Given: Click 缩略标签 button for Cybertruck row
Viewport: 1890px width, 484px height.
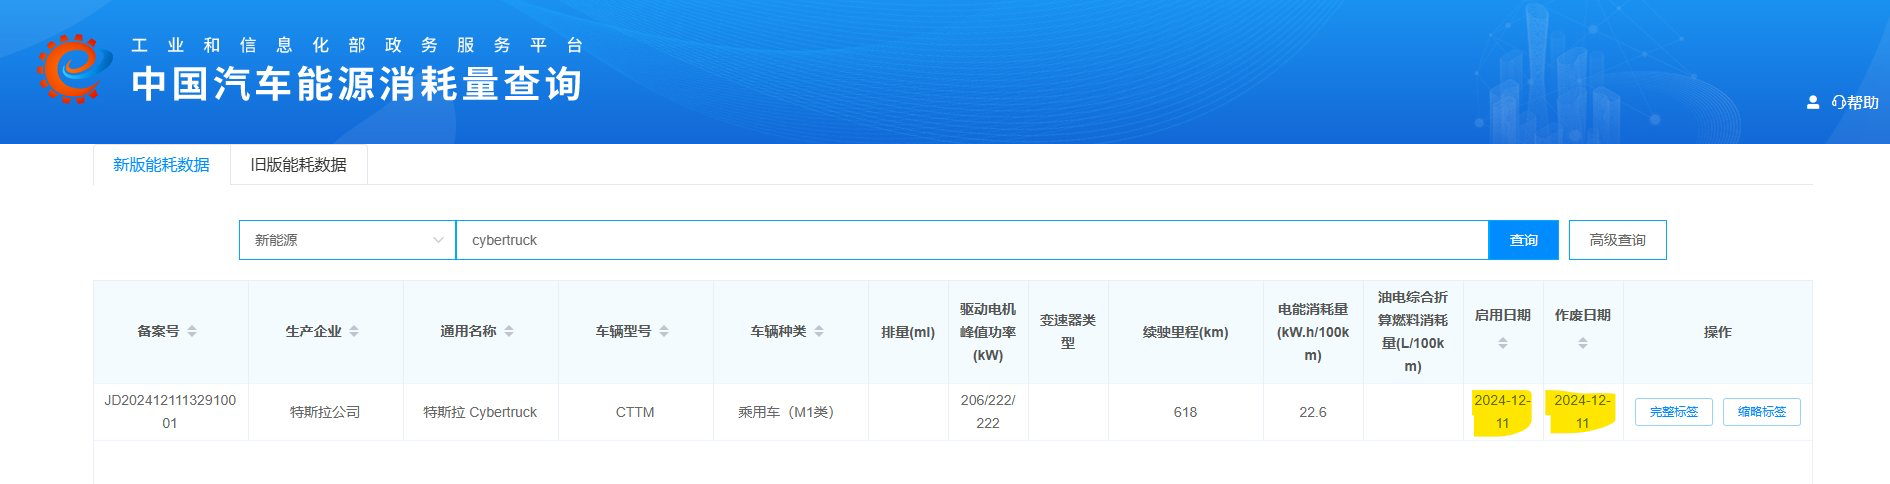Looking at the screenshot, I should pos(1761,412).
